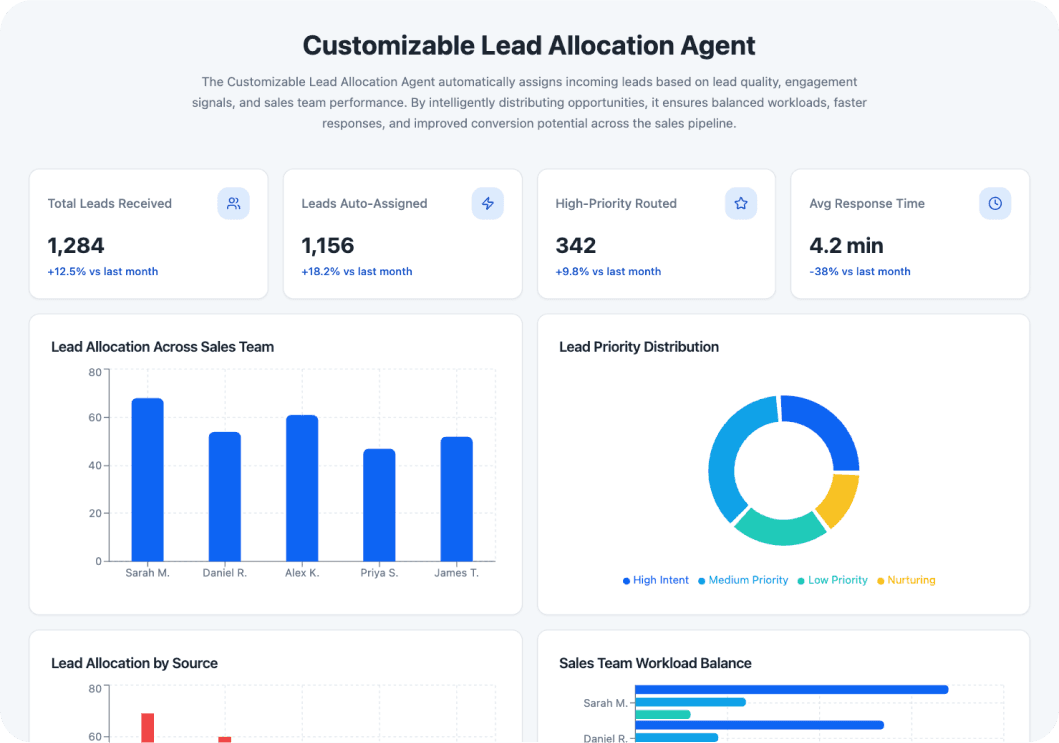Toggle the Medium Priority legend entry
The image size is (1059, 743).
(x=742, y=580)
